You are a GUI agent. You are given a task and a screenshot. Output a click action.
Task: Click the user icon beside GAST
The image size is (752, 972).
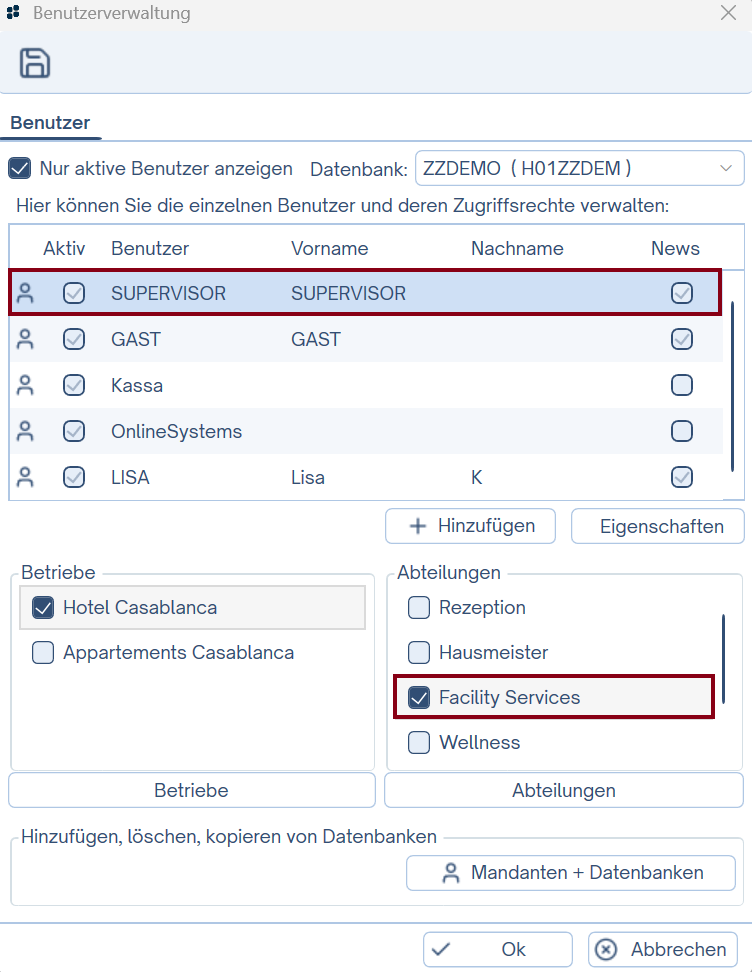click(x=26, y=340)
